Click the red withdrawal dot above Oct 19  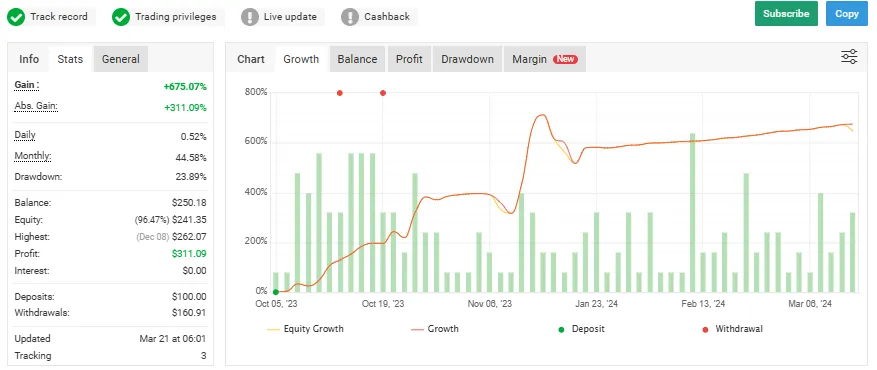383,93
